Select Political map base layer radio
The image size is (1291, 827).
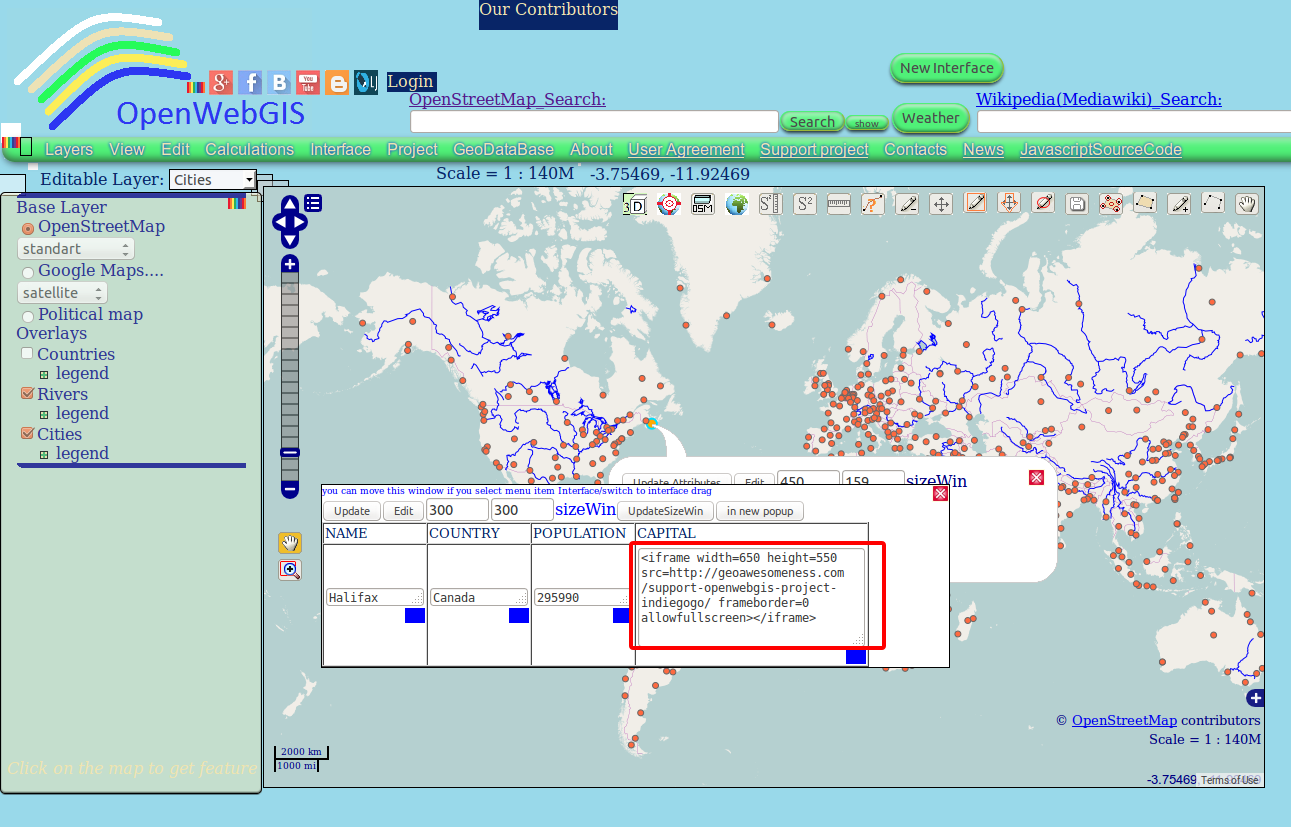click(x=28, y=316)
